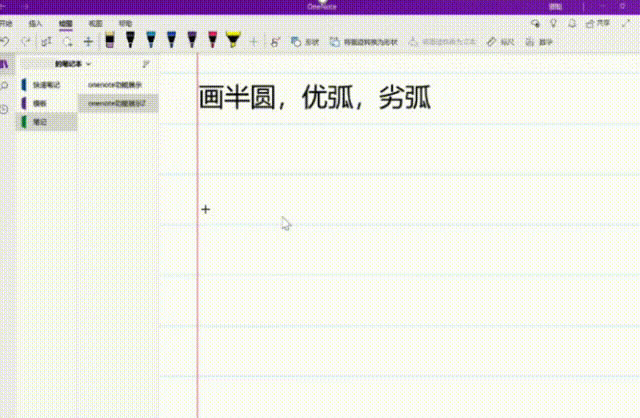Image resolution: width=640 pixels, height=418 pixels.
Task: Click the lightbulb Tell Me icon
Action: (553, 24)
